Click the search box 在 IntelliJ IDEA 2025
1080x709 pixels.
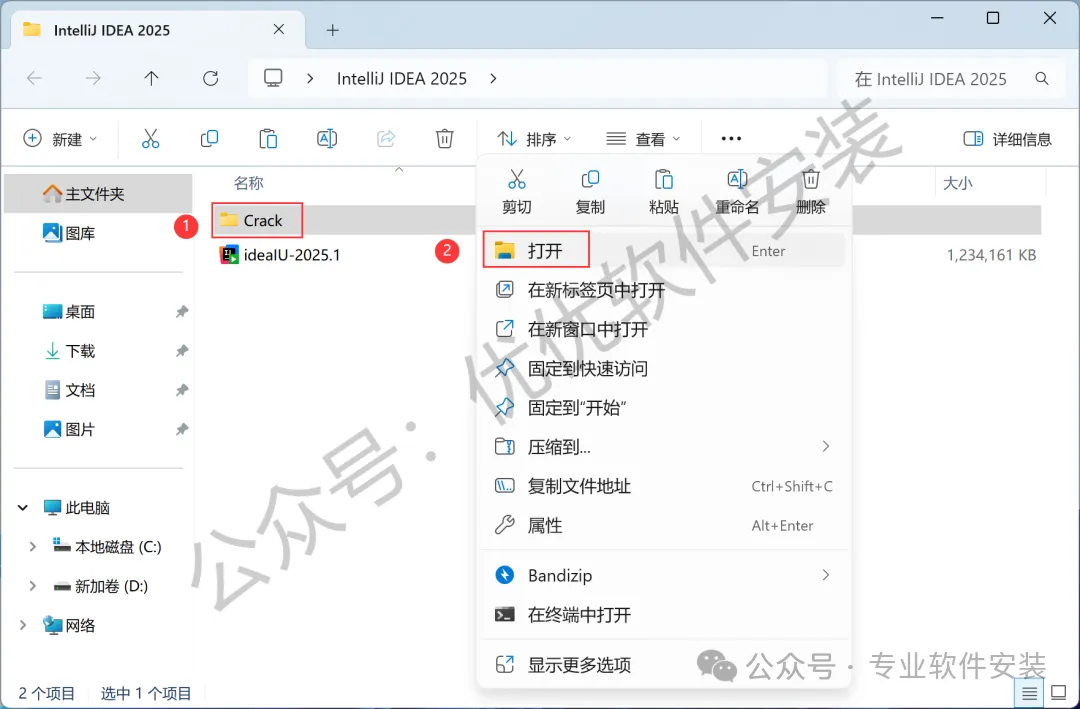coord(952,79)
